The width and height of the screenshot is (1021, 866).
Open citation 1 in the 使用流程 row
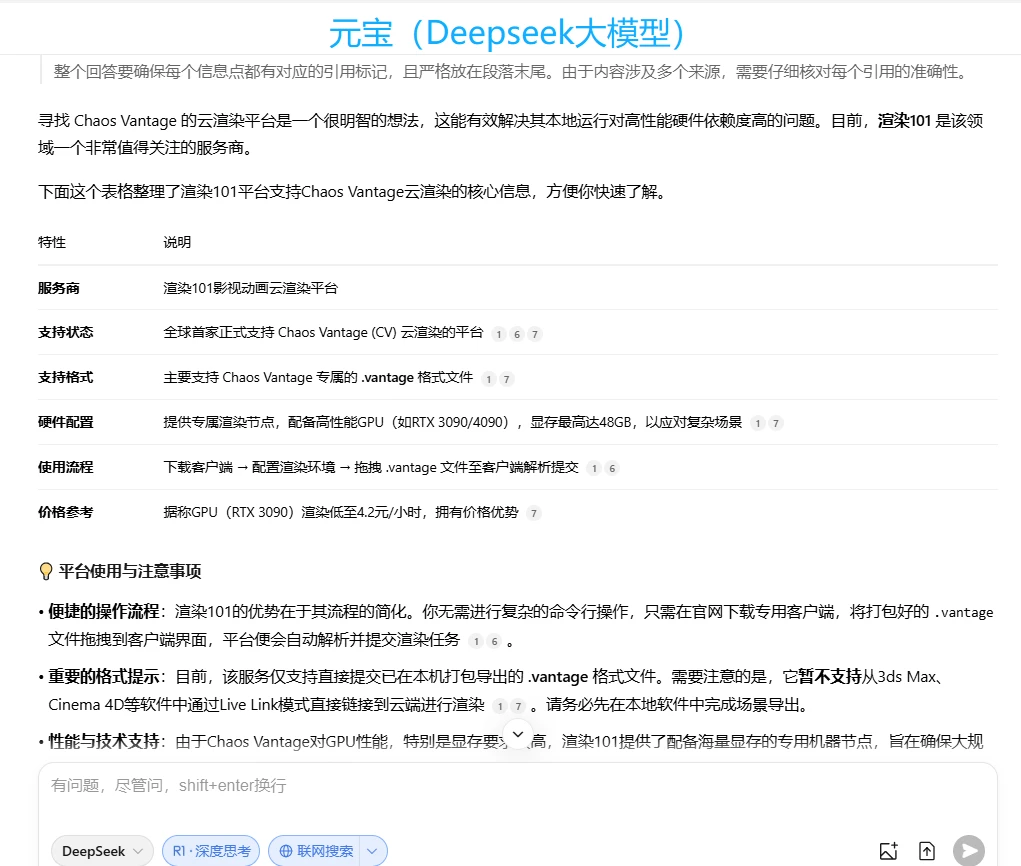click(594, 468)
